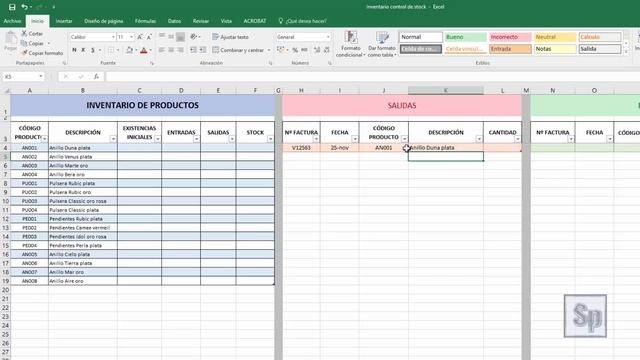640x360 pixels.
Task: Apply the Notas cell style
Action: (555, 49)
